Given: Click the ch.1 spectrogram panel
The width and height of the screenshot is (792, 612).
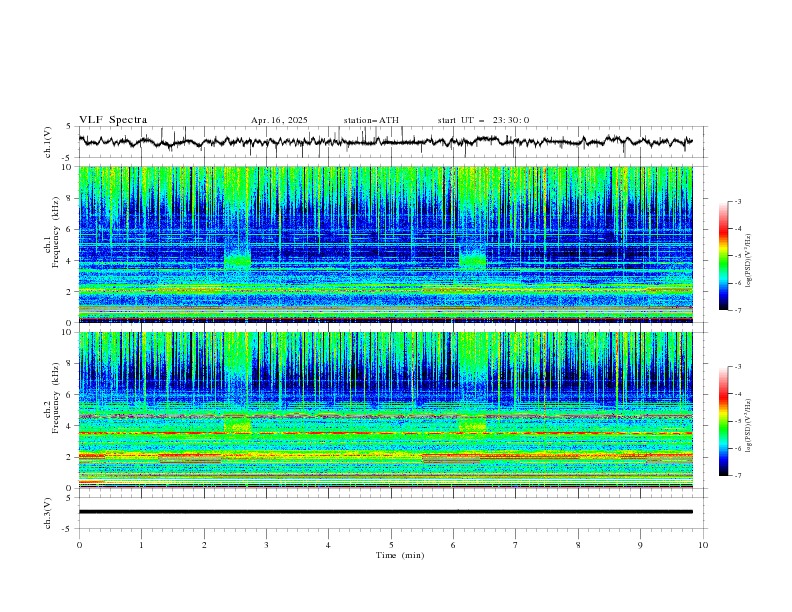Looking at the screenshot, I should click(385, 244).
